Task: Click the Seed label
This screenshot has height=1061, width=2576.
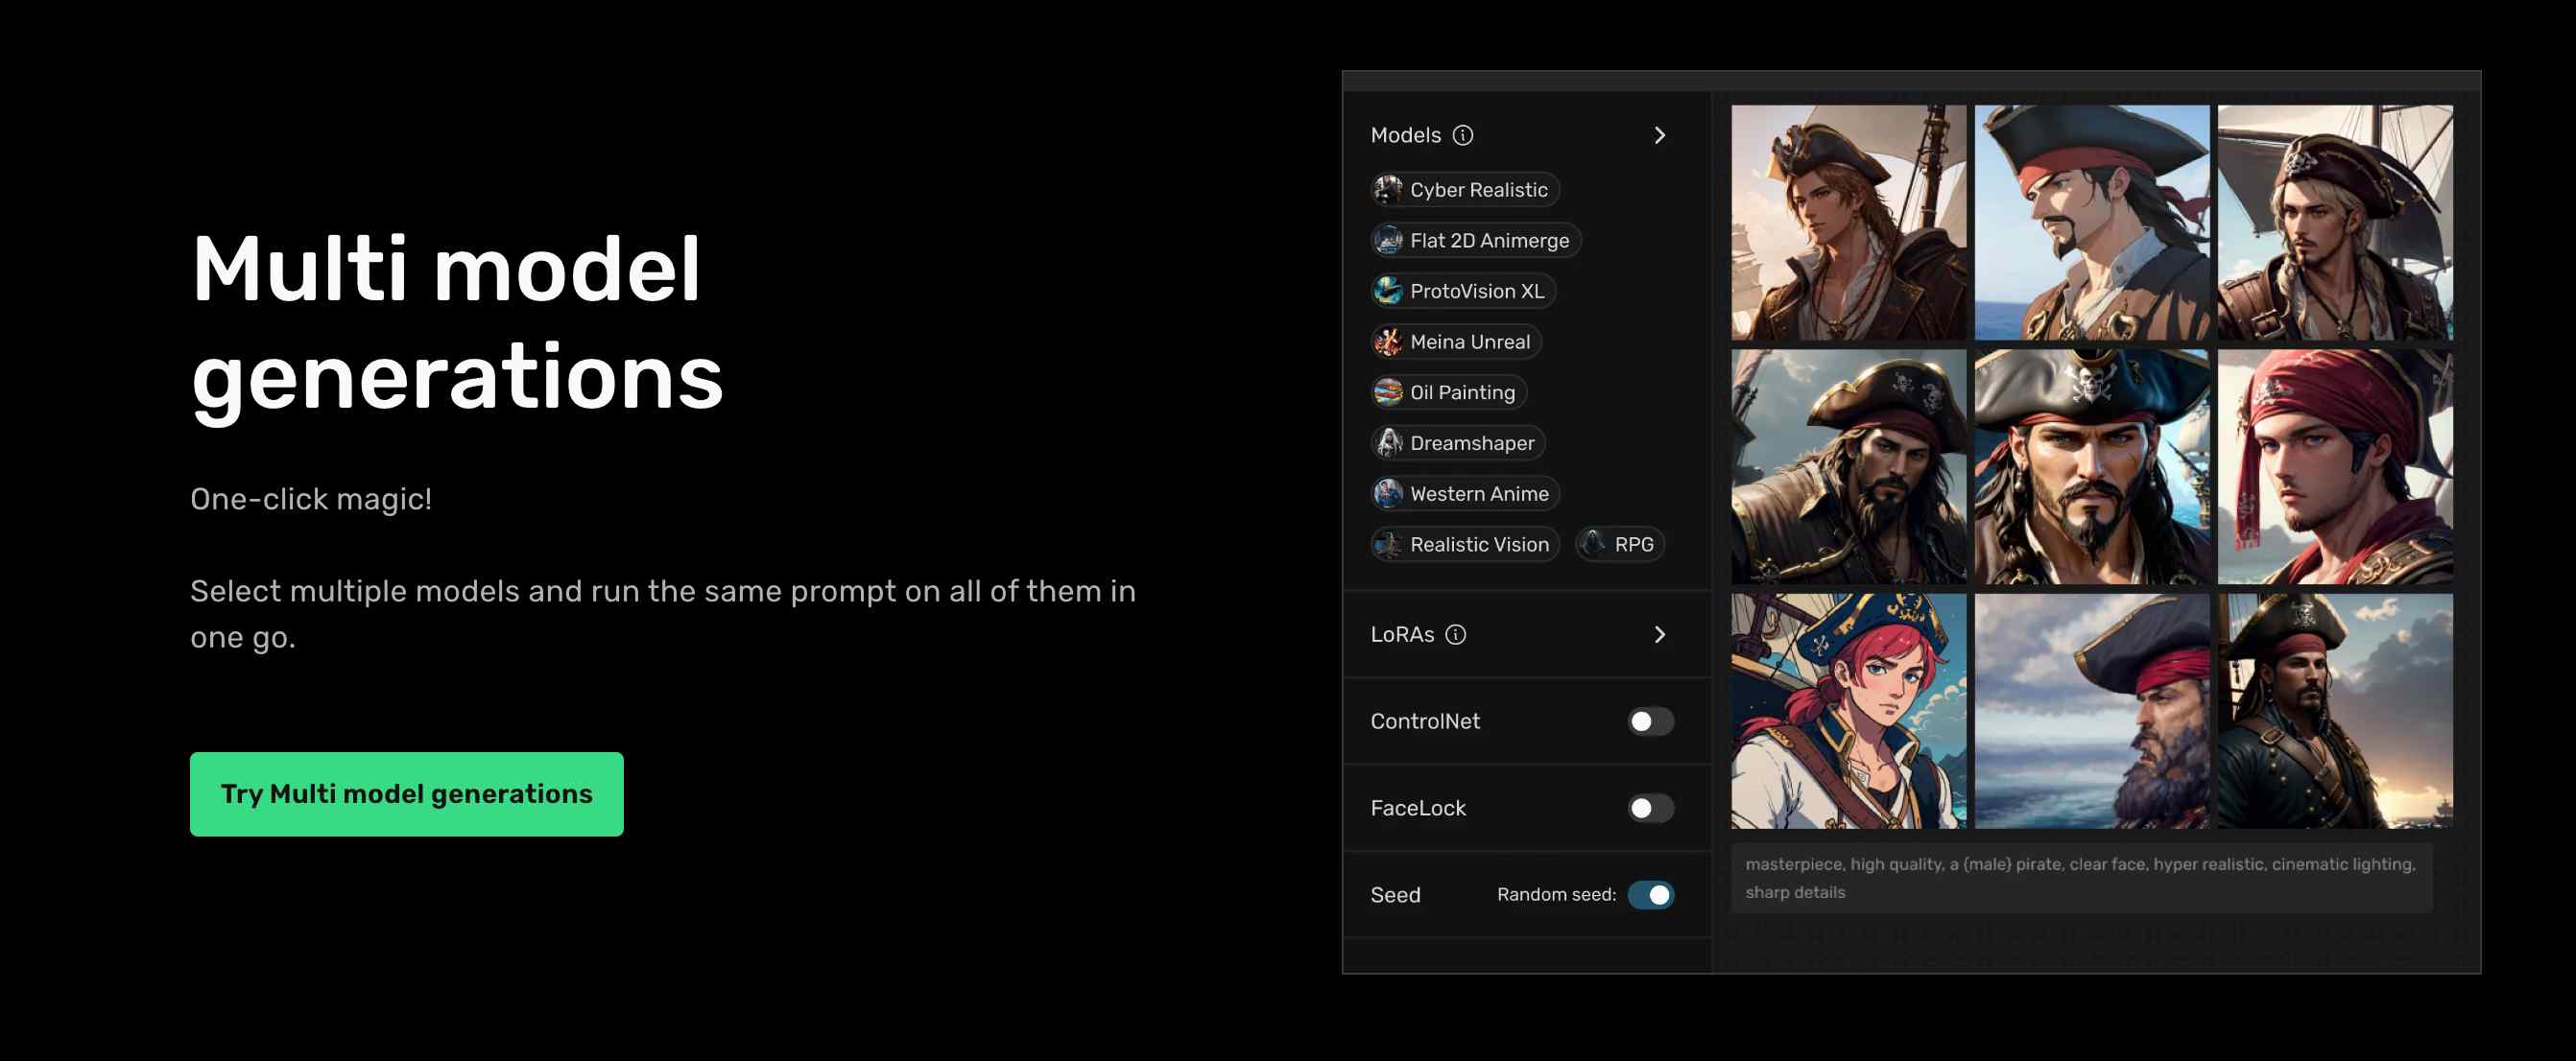Action: (1395, 895)
